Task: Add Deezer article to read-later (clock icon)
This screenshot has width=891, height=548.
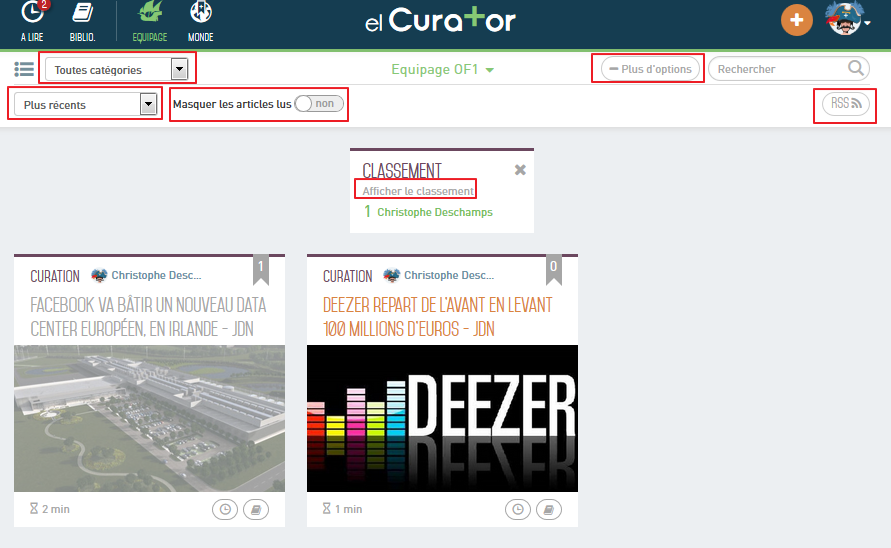Action: [518, 509]
